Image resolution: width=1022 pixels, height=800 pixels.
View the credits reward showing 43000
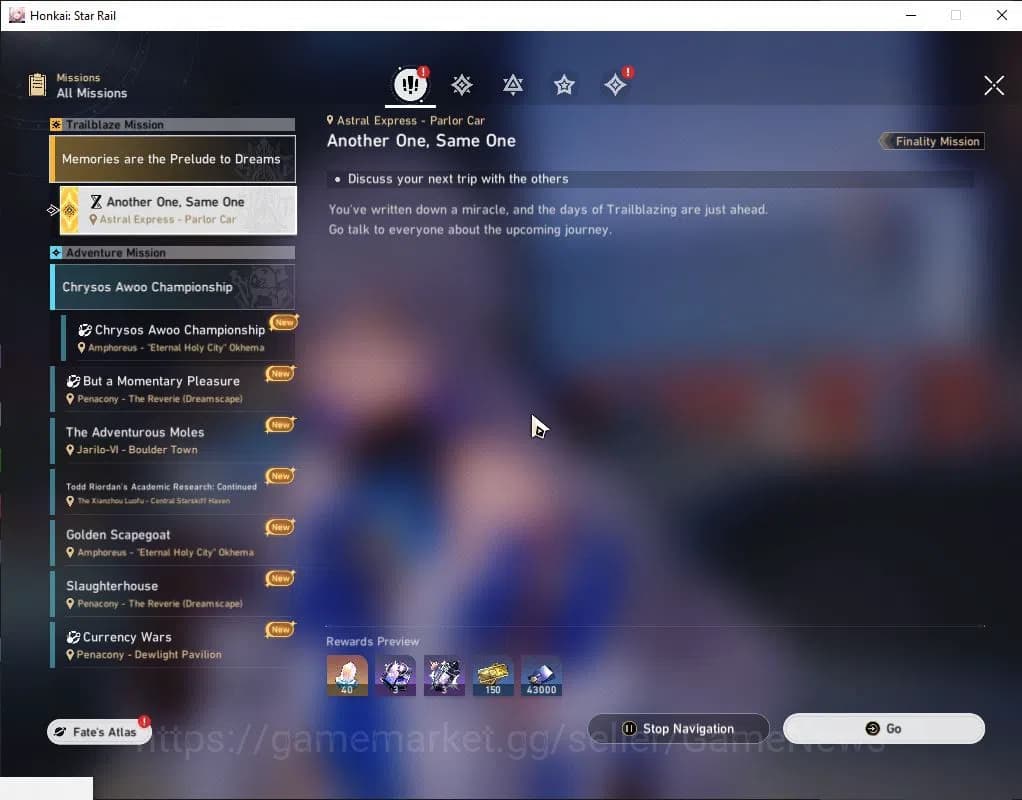pos(541,675)
